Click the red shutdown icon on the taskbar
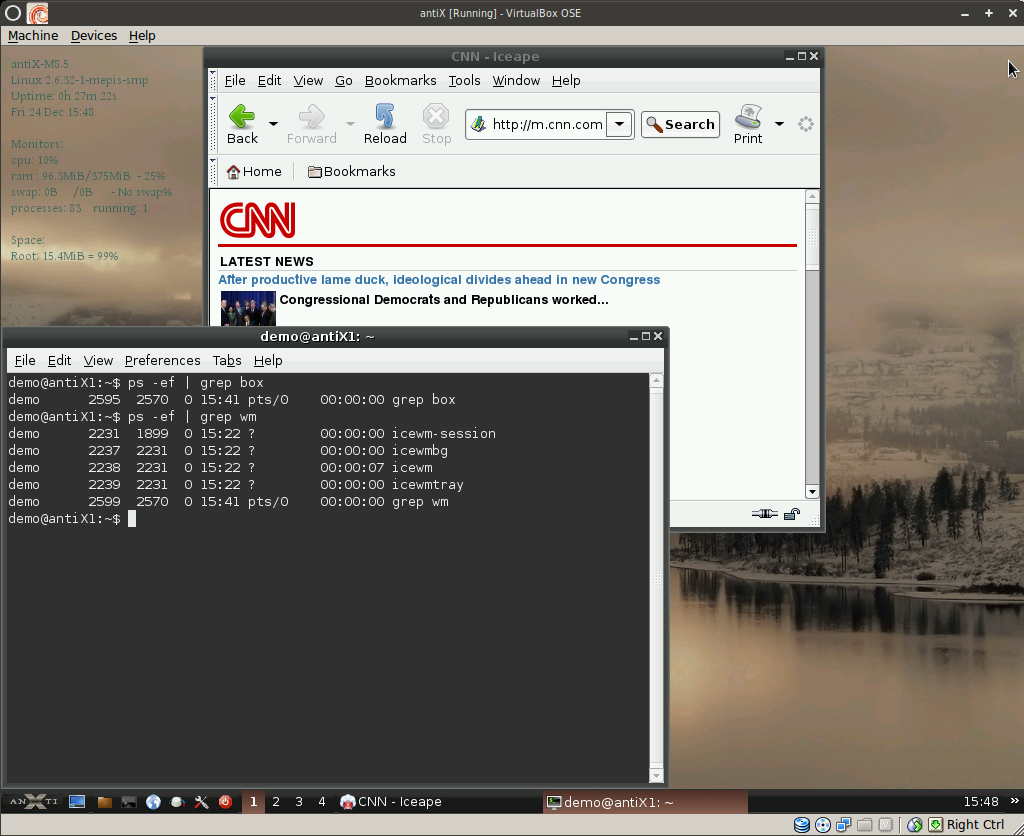Viewport: 1024px width, 836px height. (x=224, y=801)
